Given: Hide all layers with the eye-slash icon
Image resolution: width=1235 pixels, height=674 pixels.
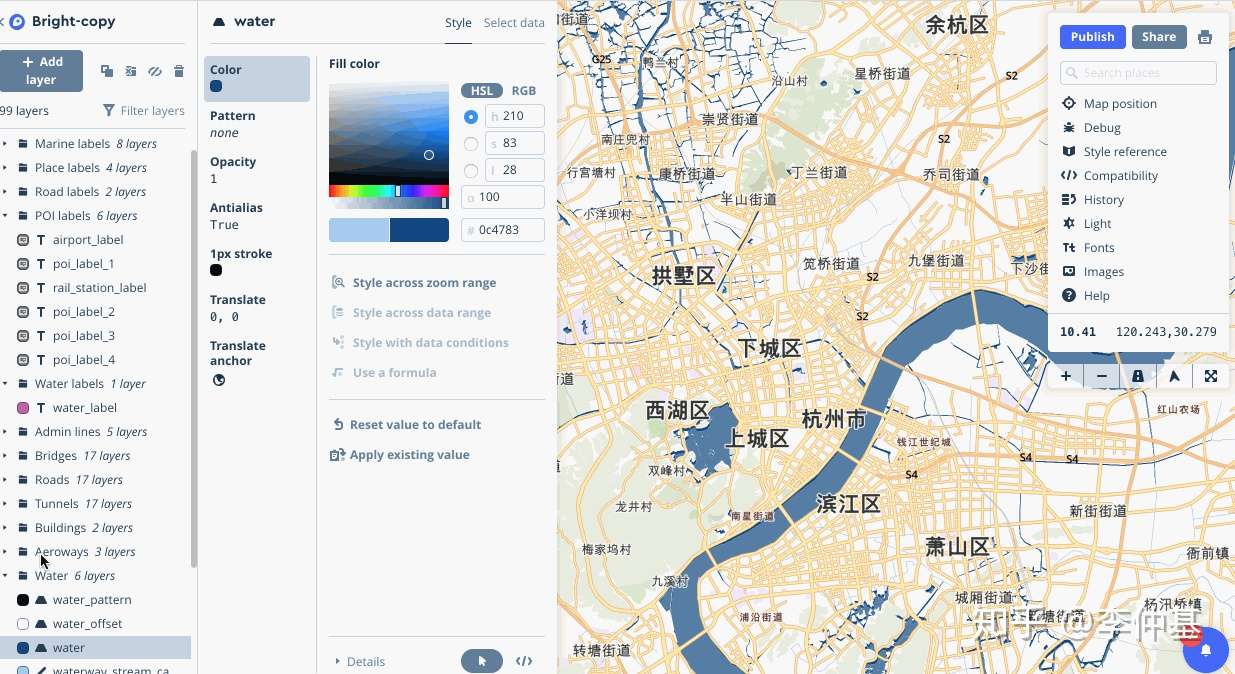Looking at the screenshot, I should 155,71.
